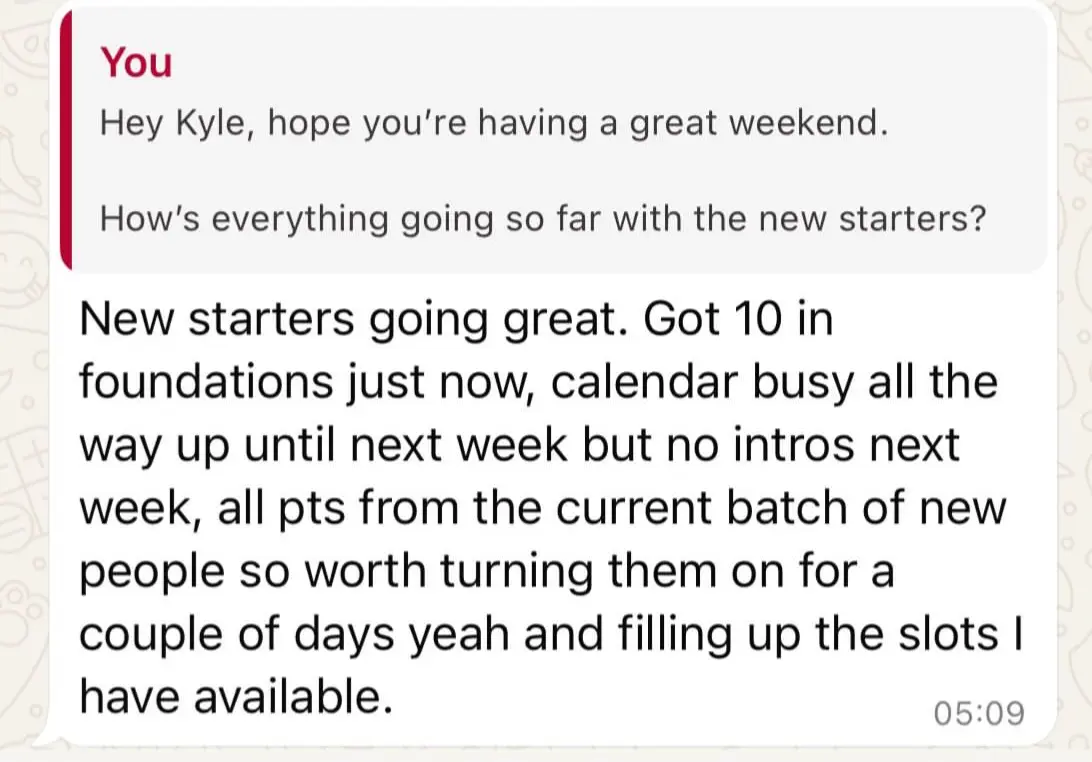Click the blank bubble space beside "have available."
The height and width of the screenshot is (762, 1092).
point(650,700)
